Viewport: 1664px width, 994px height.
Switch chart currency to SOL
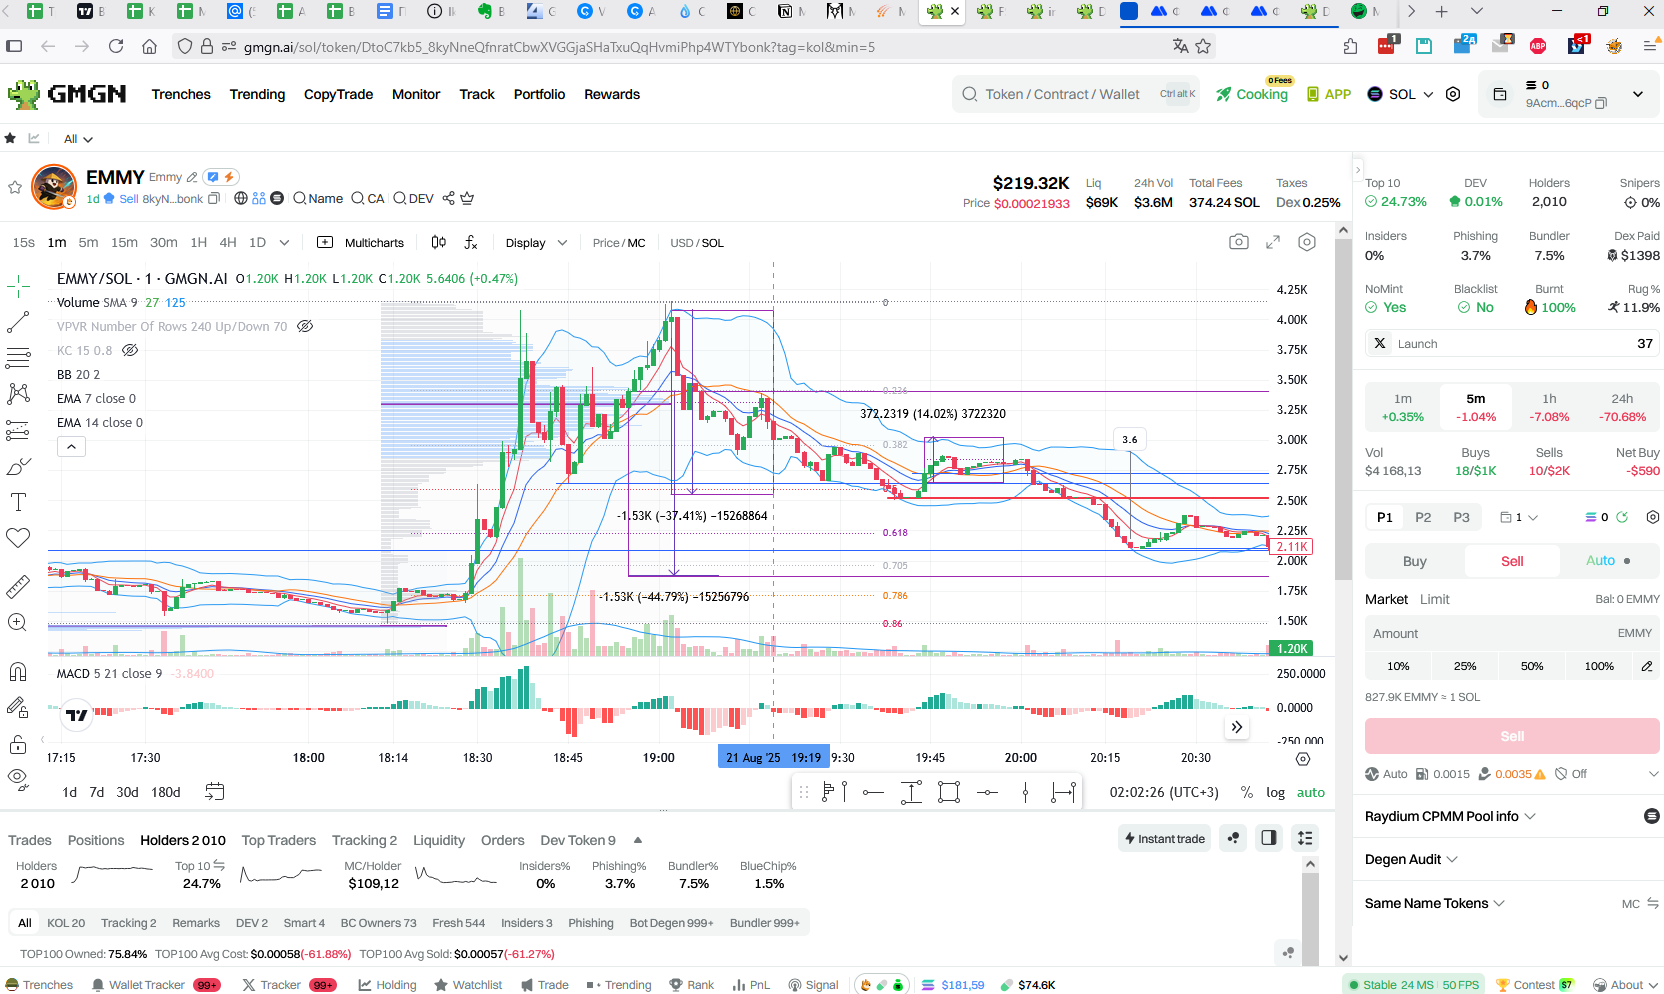click(x=713, y=243)
